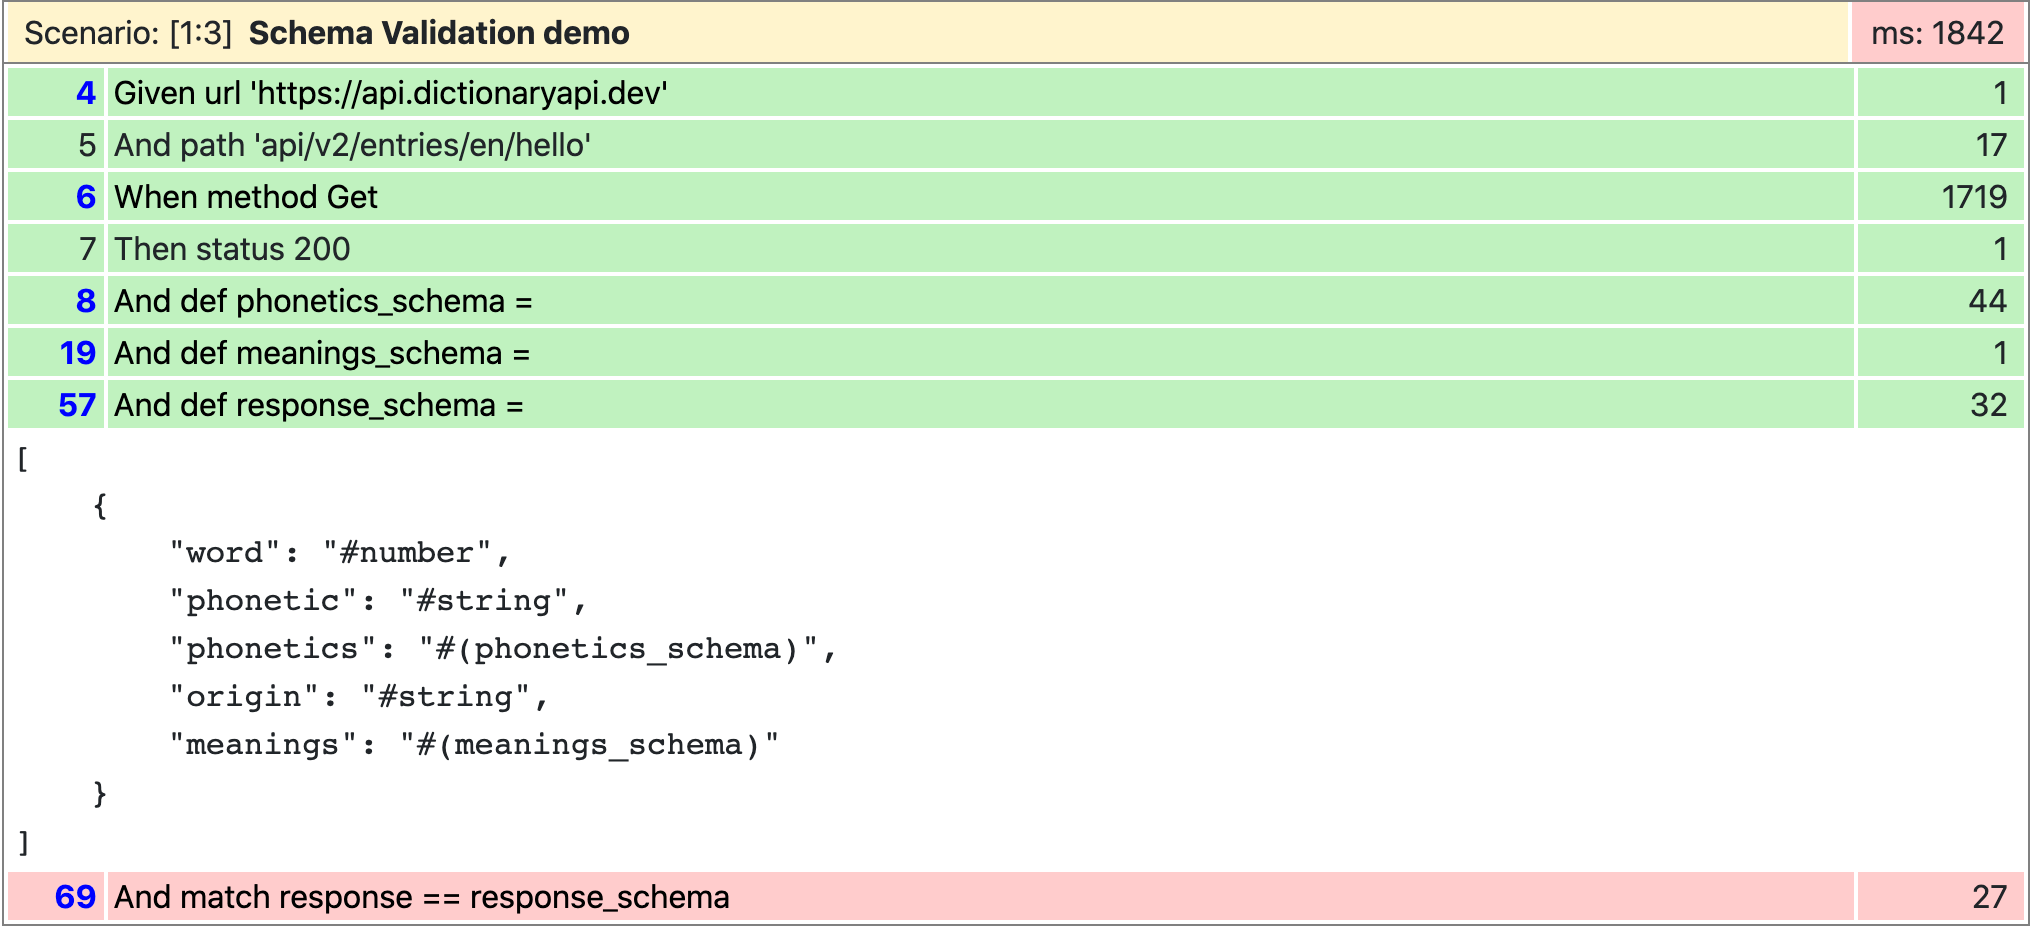Click line number 5 cell
This screenshot has width=2030, height=928.
(x=87, y=145)
